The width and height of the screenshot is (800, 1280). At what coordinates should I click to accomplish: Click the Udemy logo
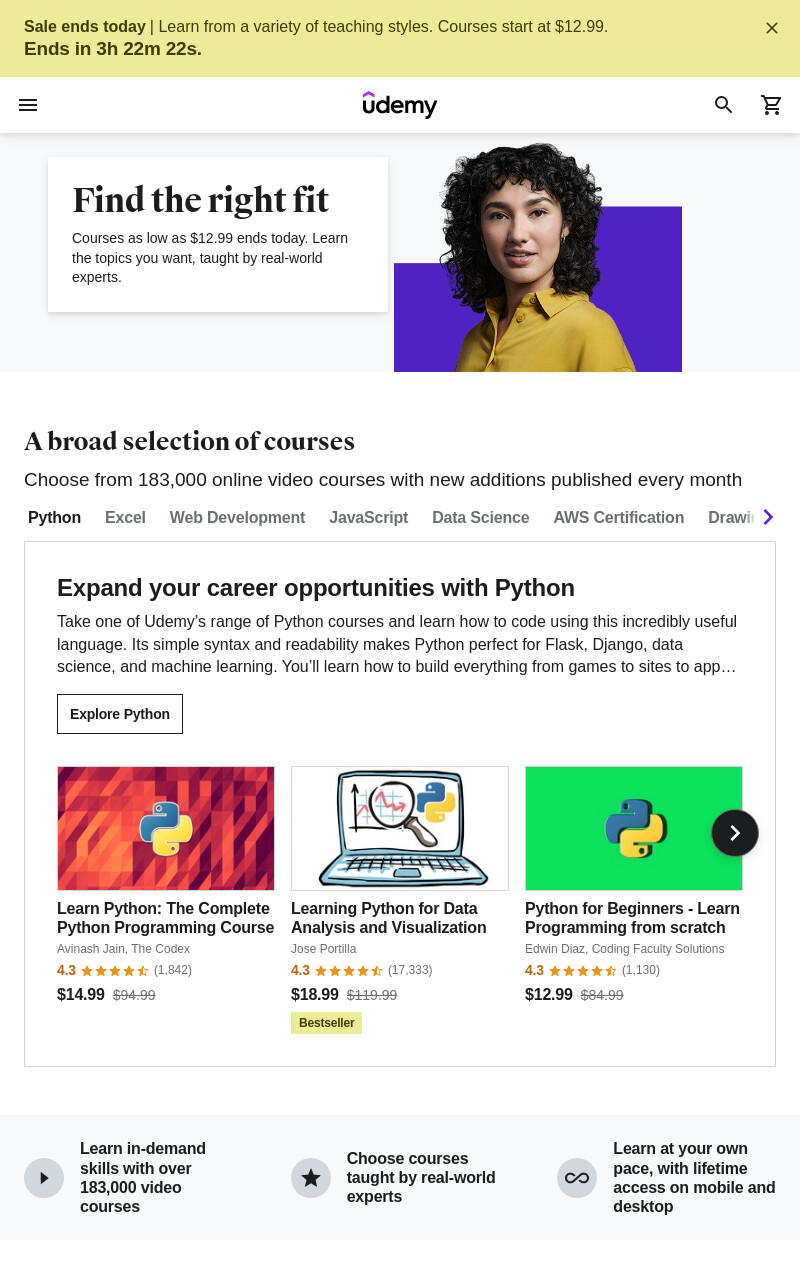pos(400,105)
